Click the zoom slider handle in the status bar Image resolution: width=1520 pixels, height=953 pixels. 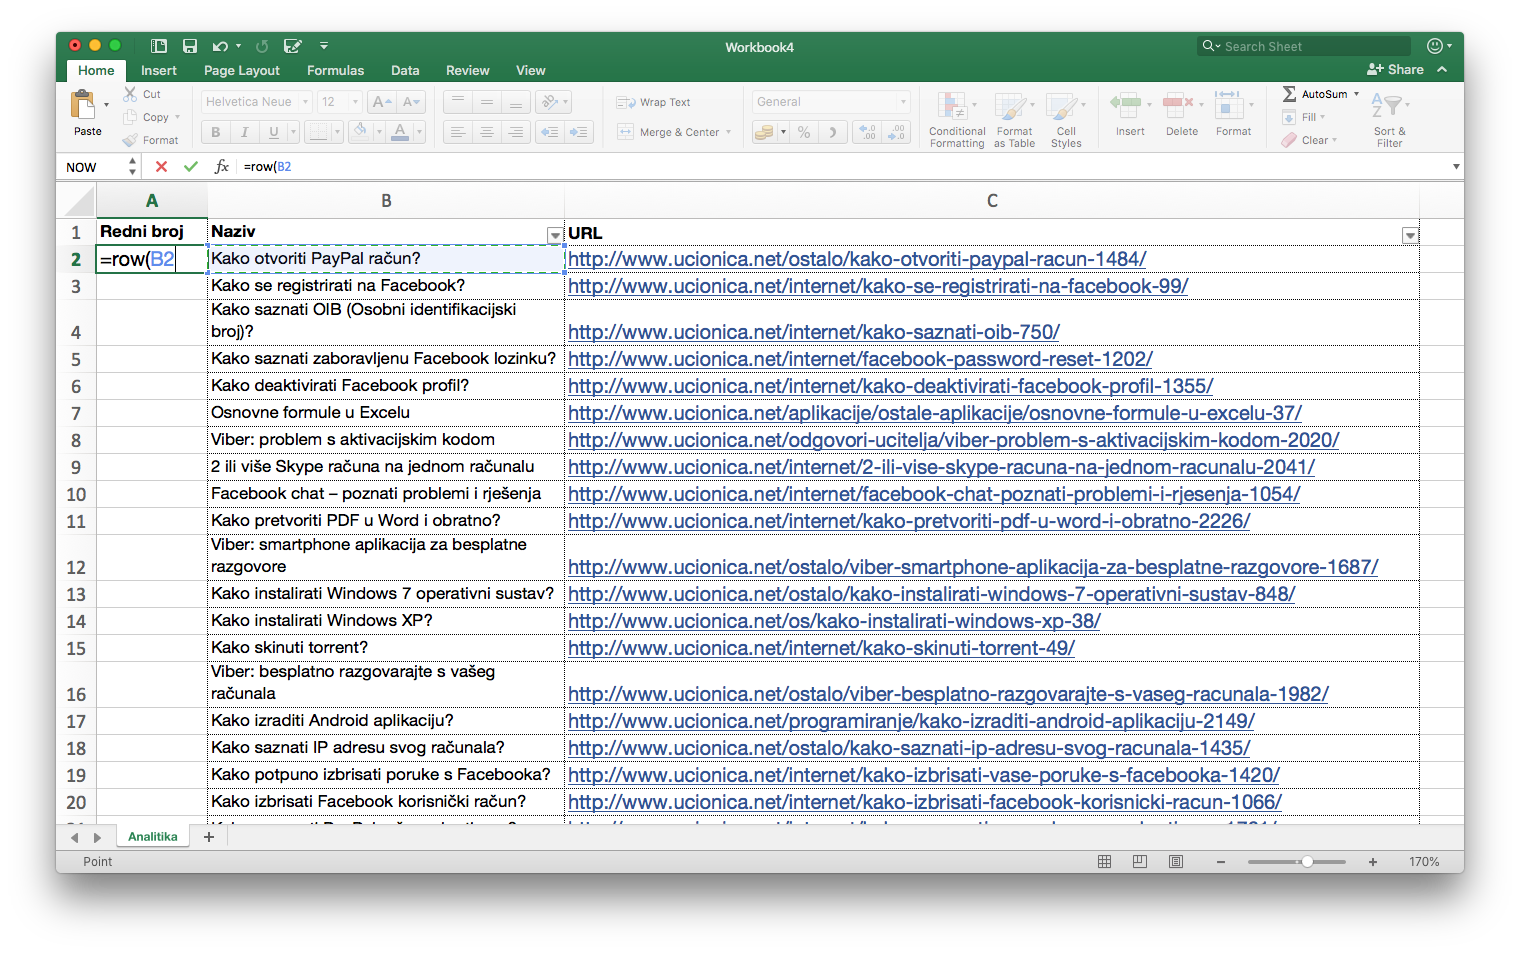click(x=1306, y=862)
